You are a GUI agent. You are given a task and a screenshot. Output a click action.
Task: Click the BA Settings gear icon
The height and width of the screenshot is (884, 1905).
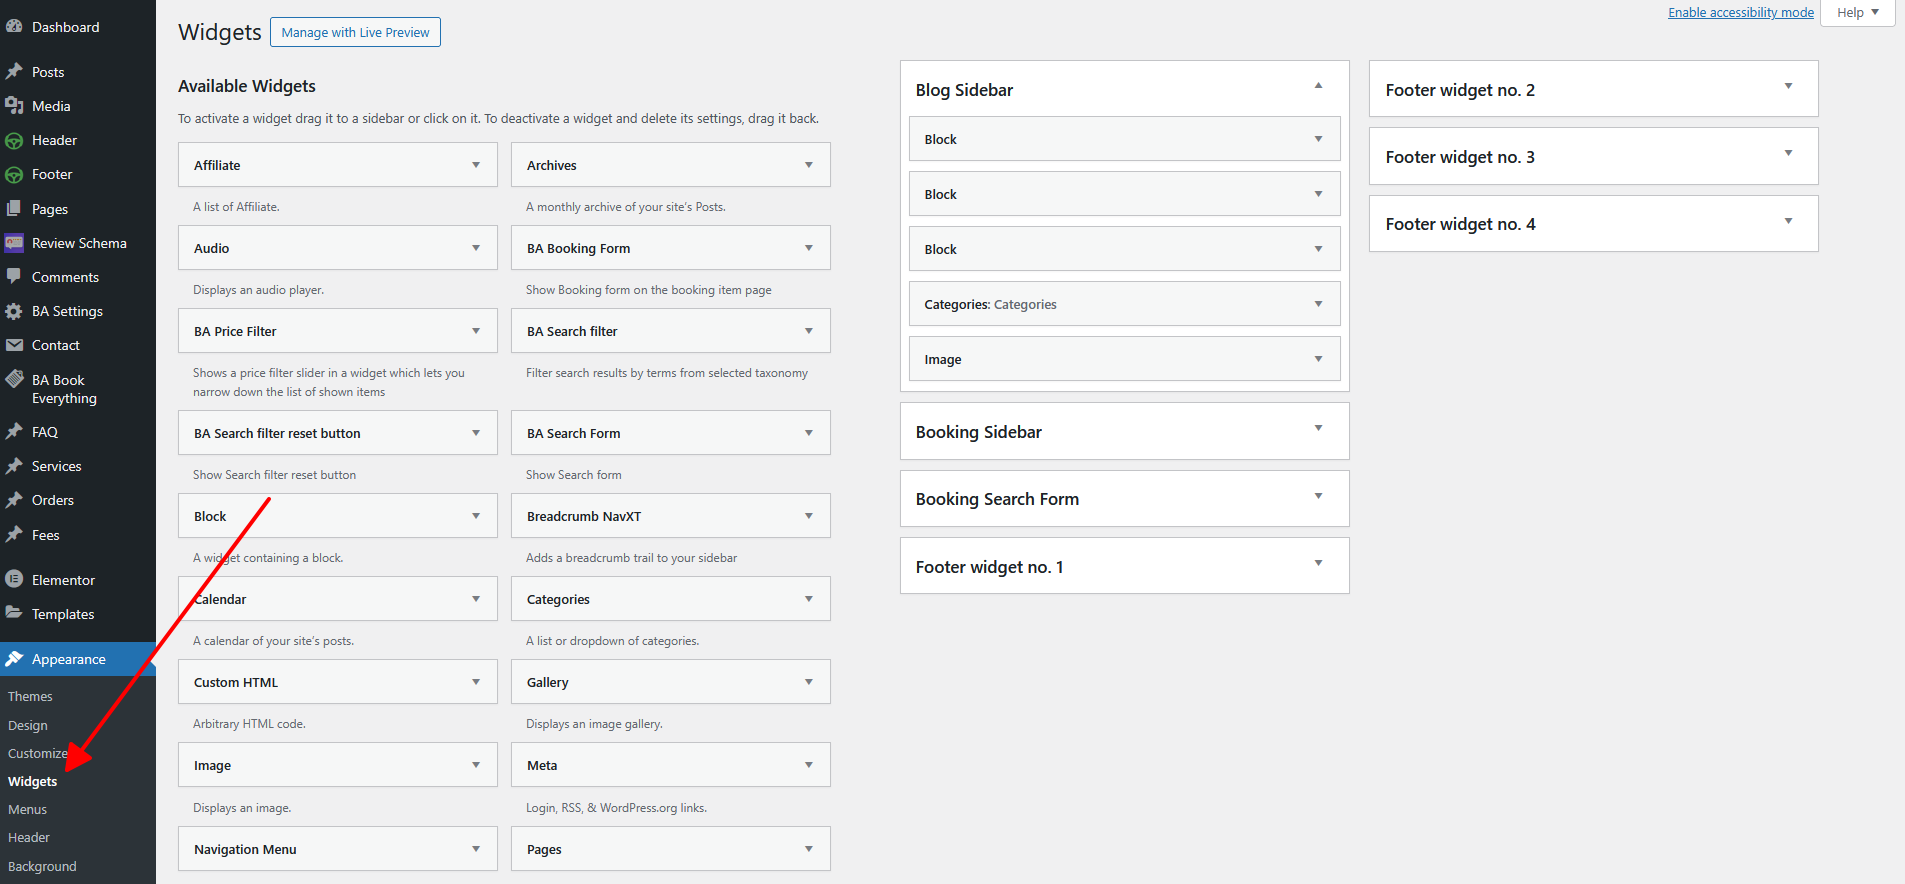click(14, 311)
